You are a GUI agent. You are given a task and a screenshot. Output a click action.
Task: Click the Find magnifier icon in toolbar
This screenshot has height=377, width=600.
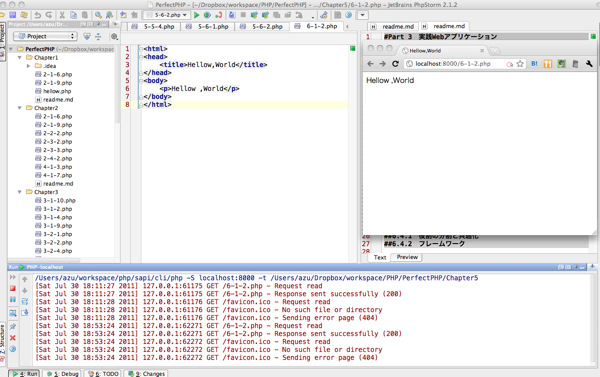click(98, 15)
